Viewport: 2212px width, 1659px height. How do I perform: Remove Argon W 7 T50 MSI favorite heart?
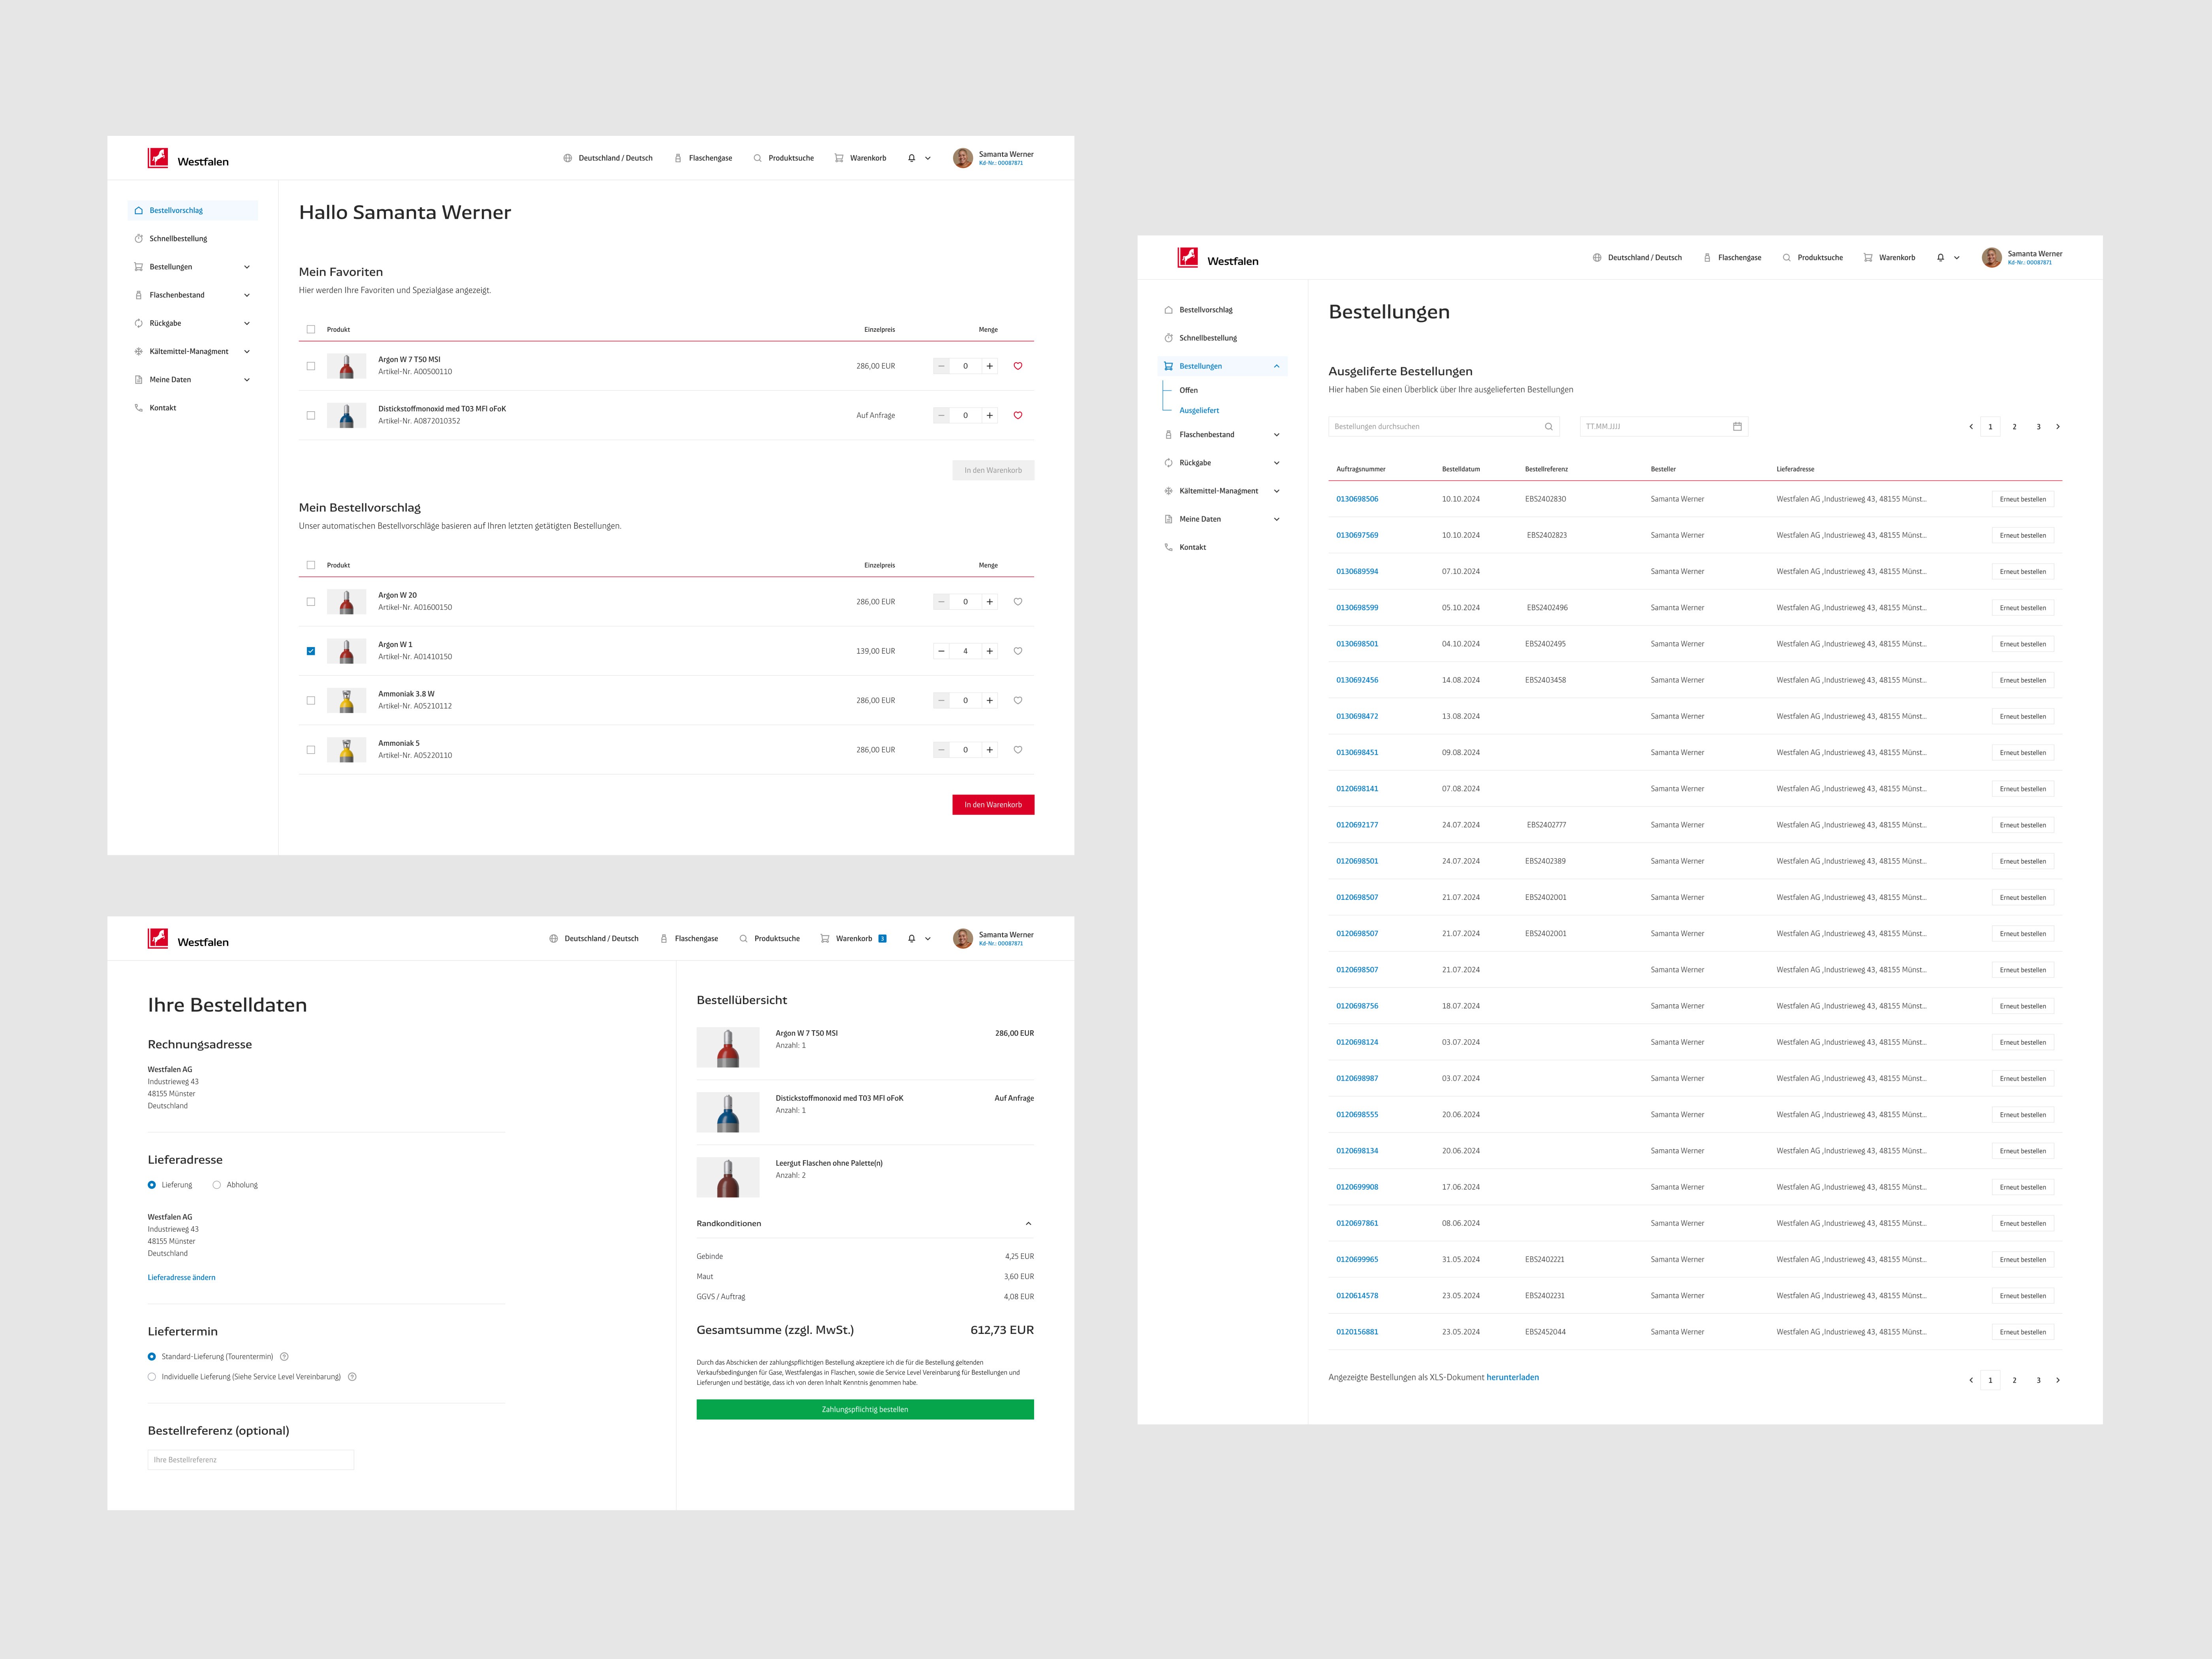coord(1017,366)
